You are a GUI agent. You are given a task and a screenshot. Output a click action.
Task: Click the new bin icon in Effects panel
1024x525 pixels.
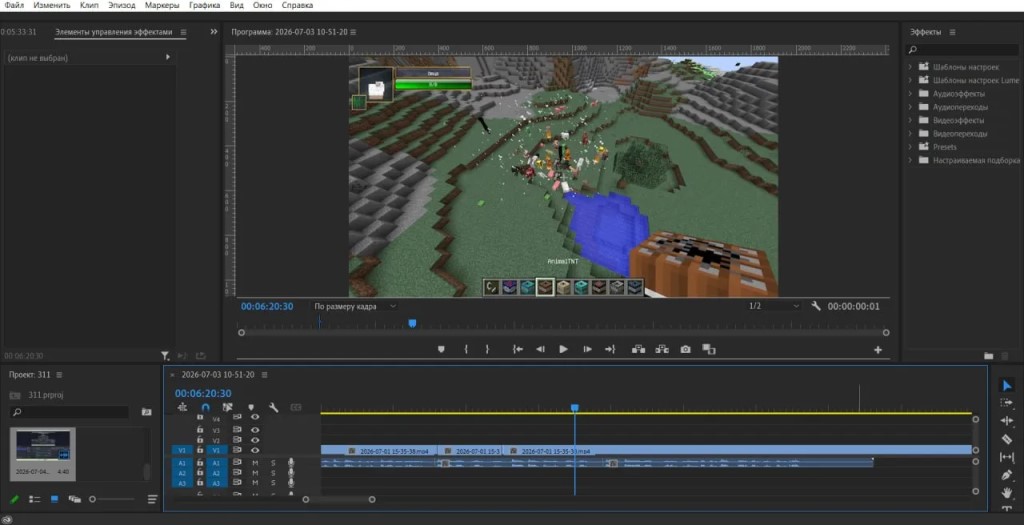point(989,356)
